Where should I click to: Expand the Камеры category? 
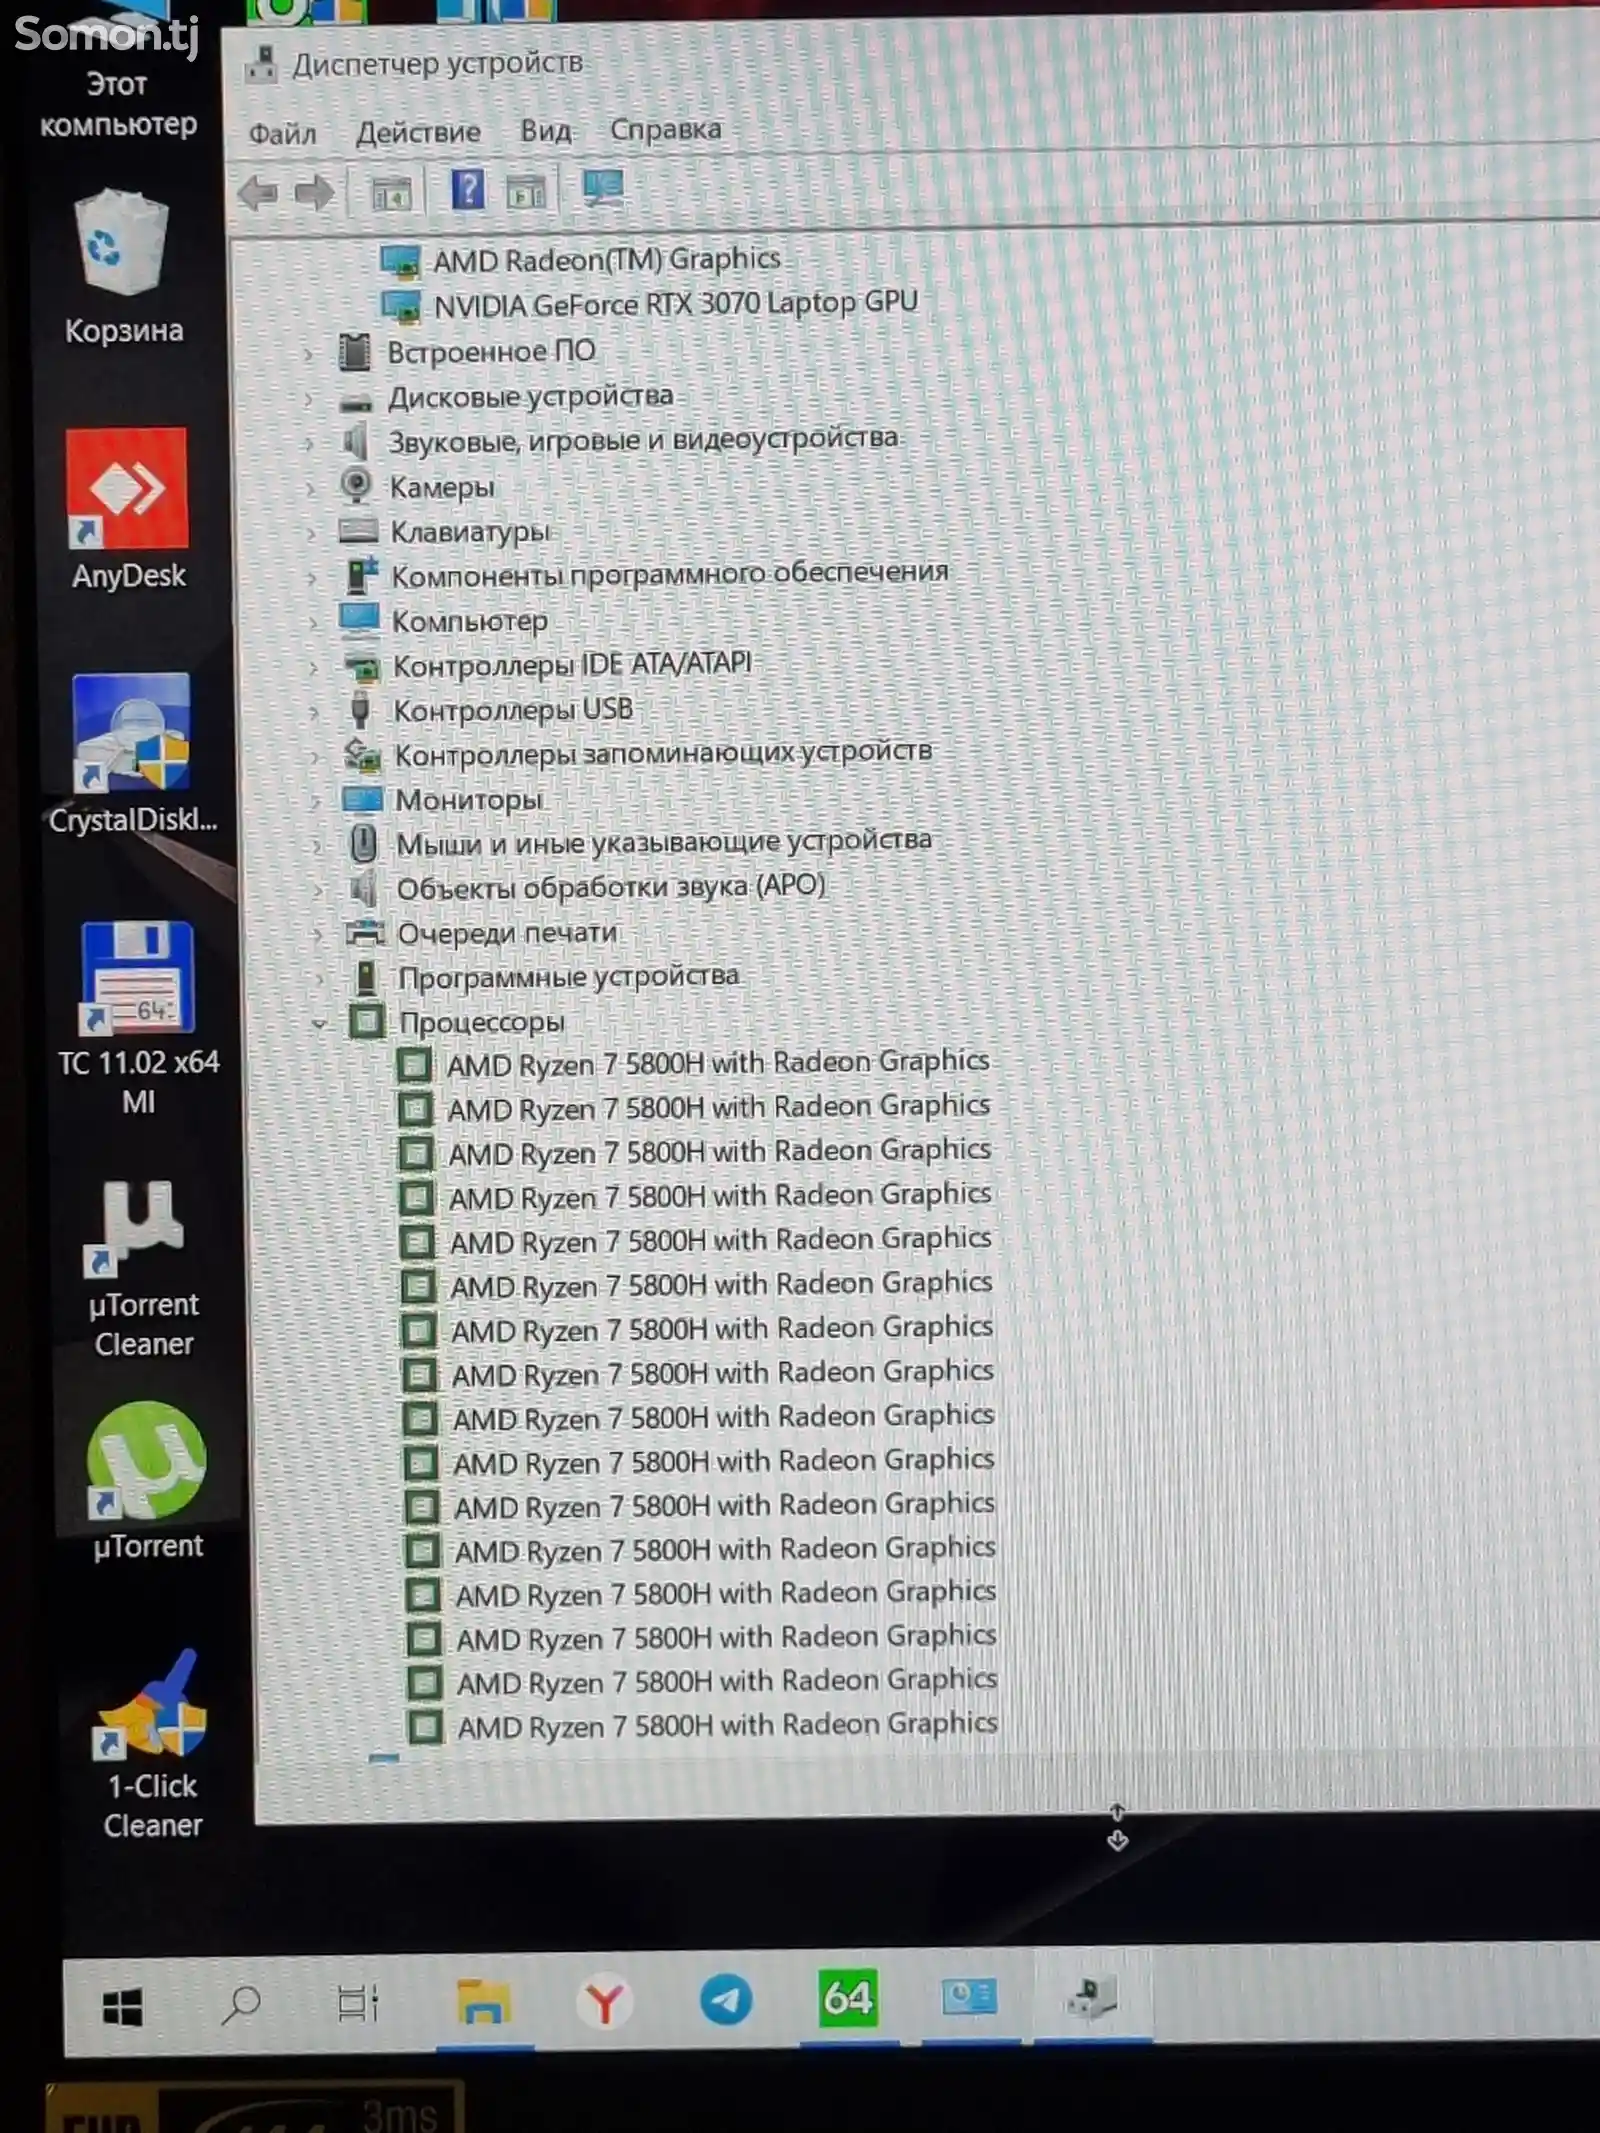click(311, 488)
